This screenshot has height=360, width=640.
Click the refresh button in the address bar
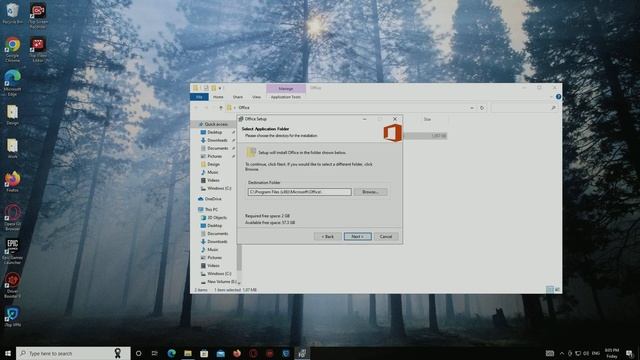coord(482,108)
